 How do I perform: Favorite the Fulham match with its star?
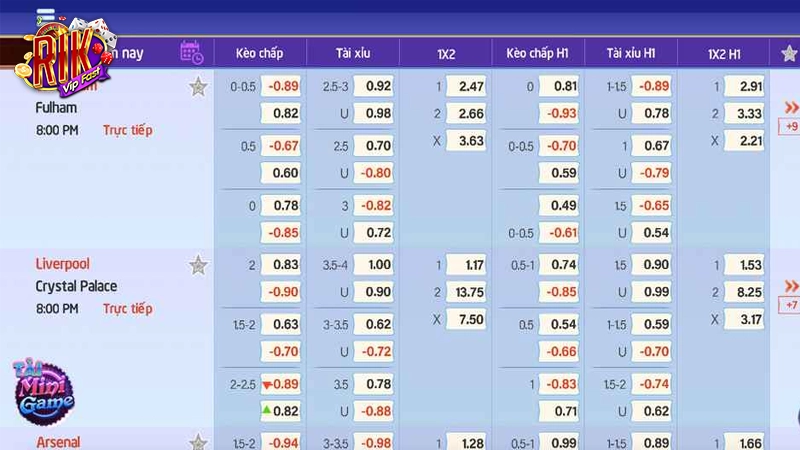[198, 87]
